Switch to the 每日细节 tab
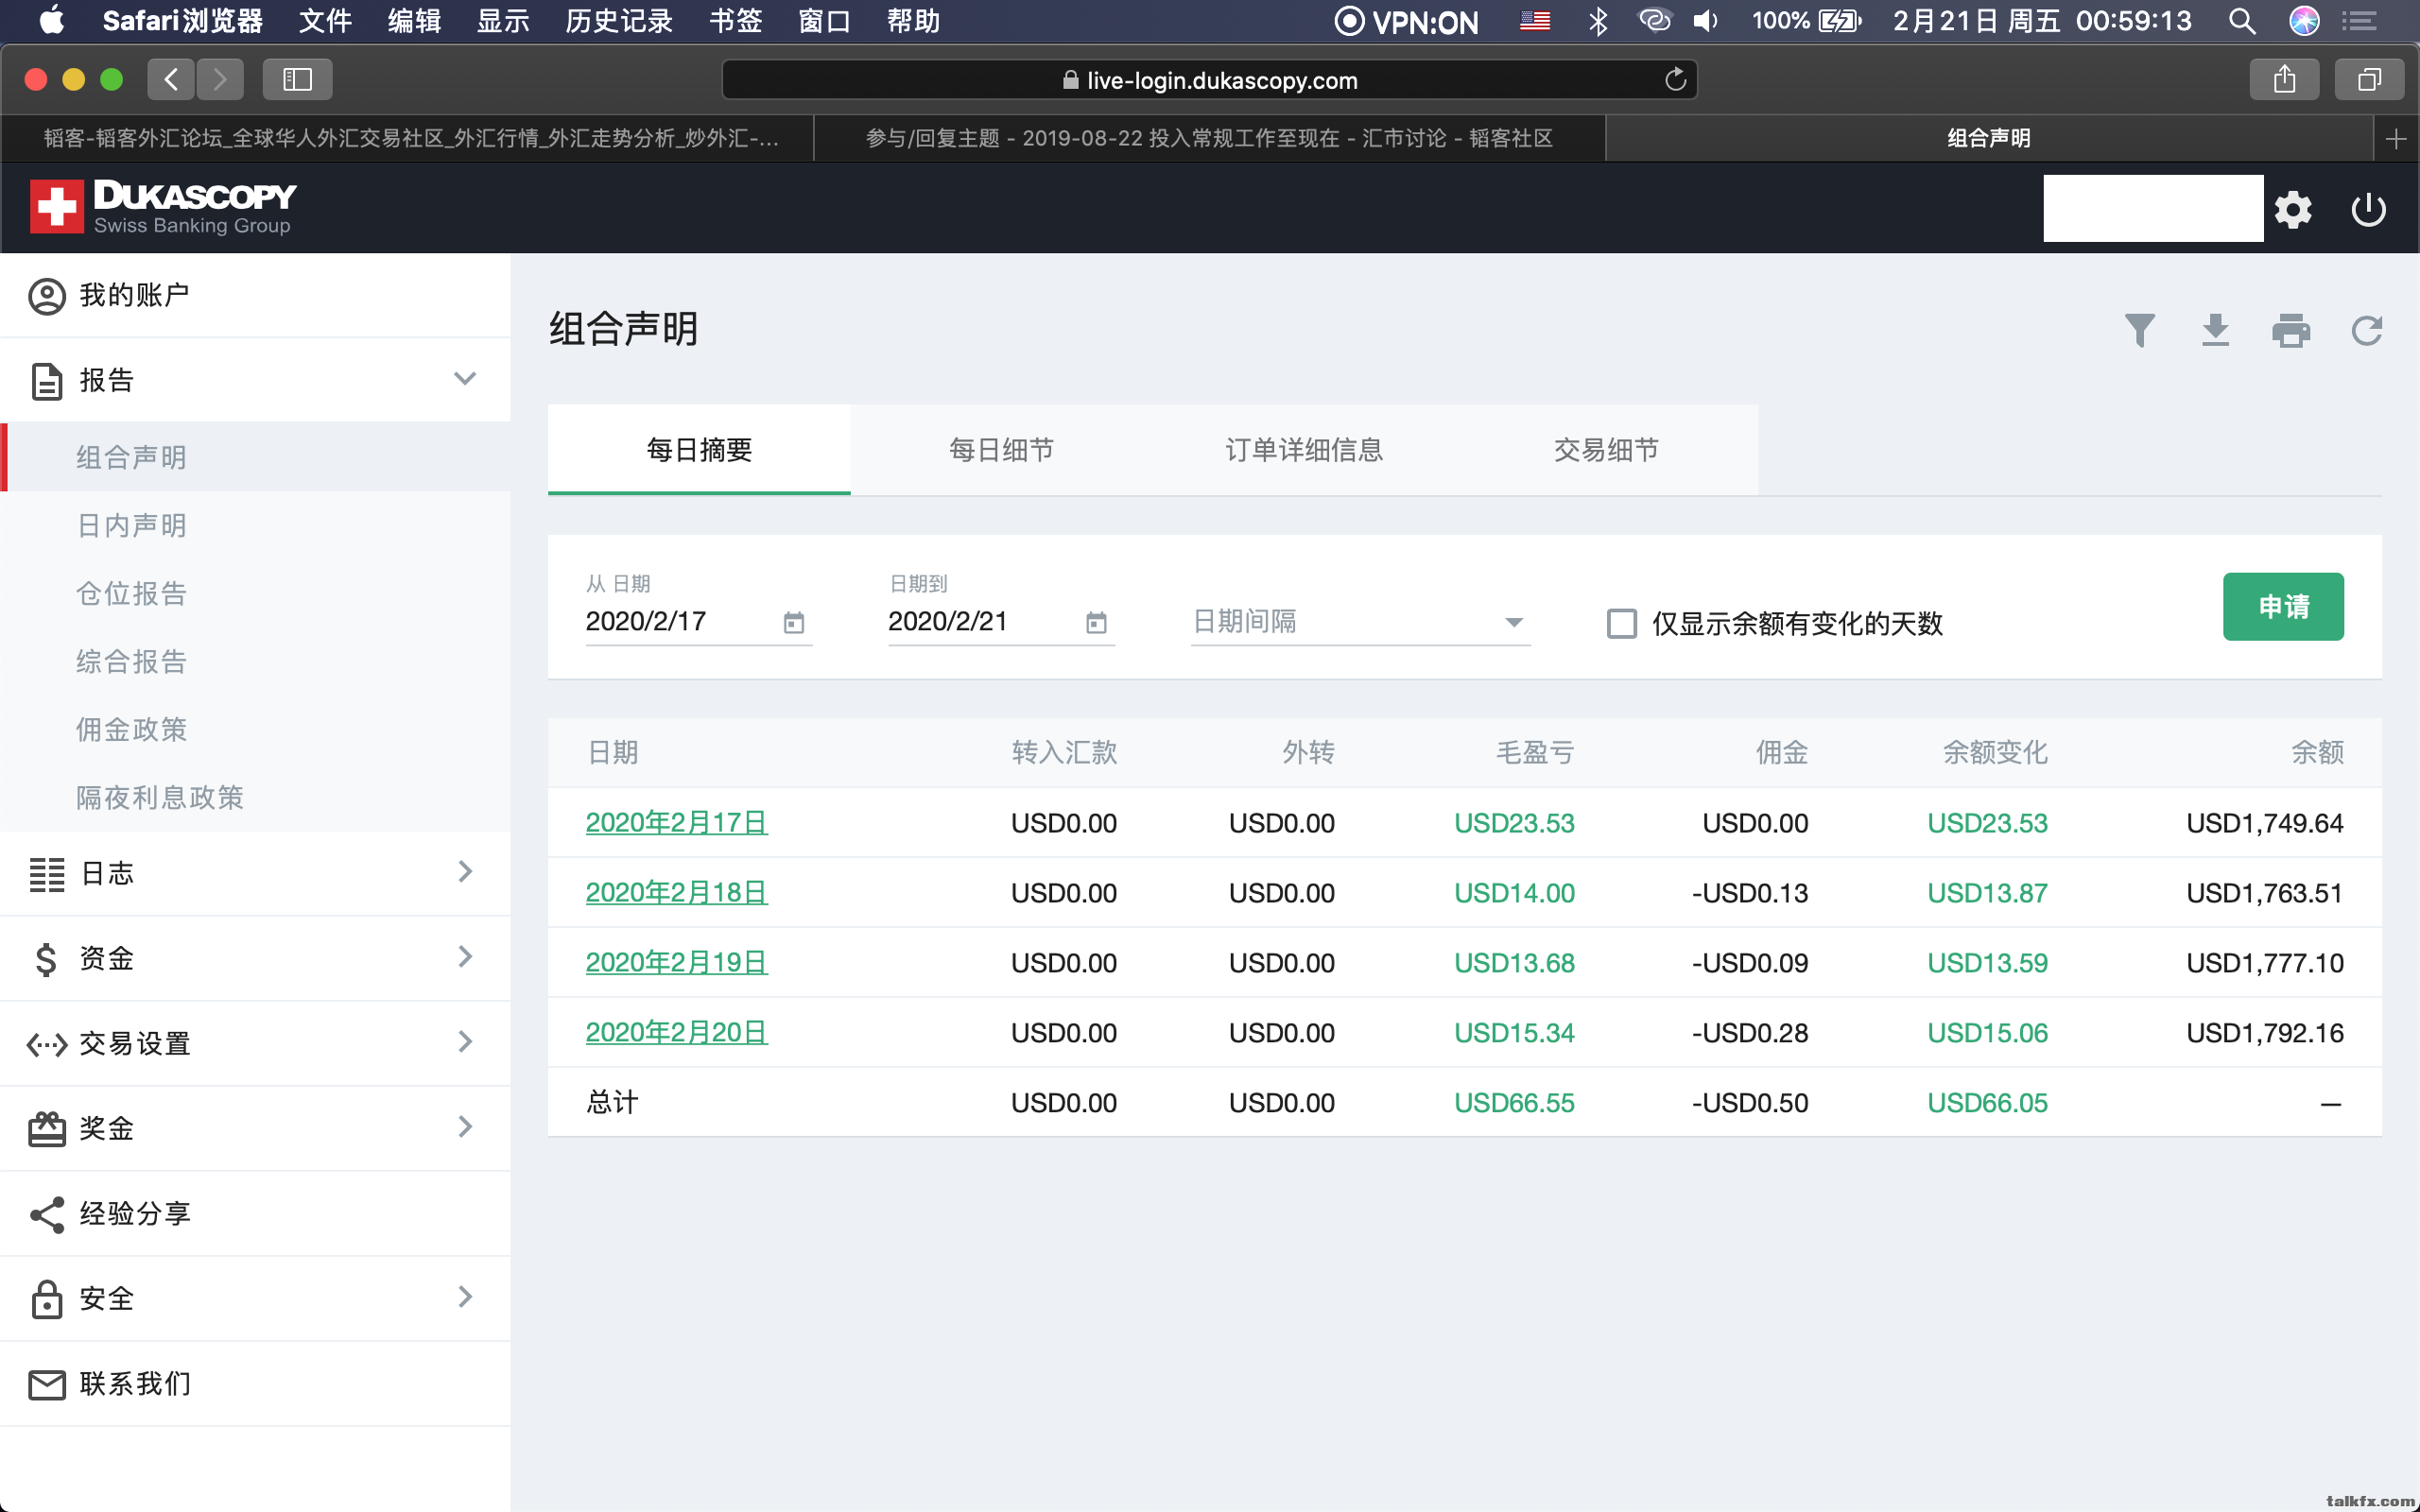The height and width of the screenshot is (1512, 2420). (x=1001, y=450)
